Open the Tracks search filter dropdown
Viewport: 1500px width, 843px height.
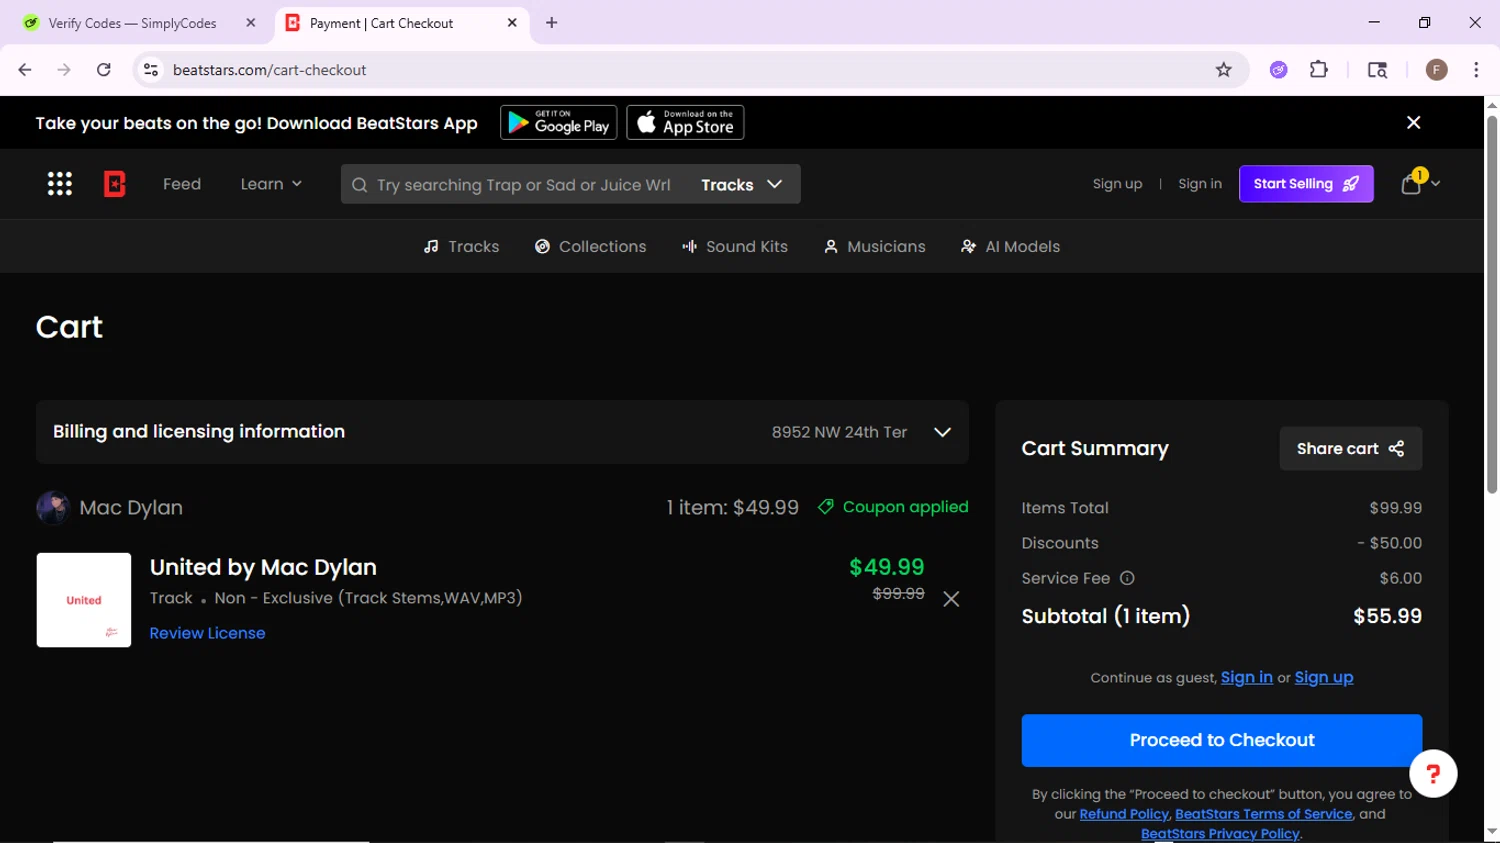(x=741, y=185)
